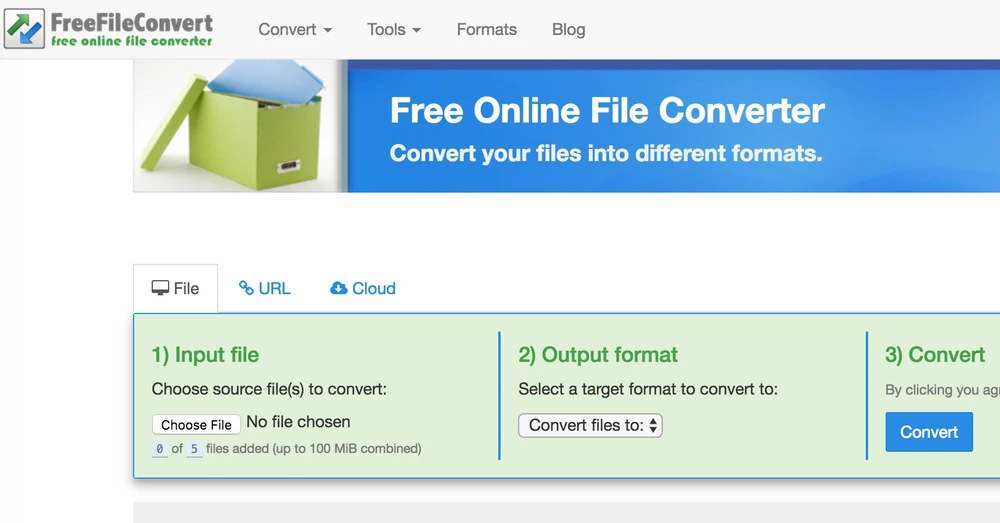Screen dimensions: 1000x523
Task: Click the 5 maximum files number
Action: tap(195, 449)
